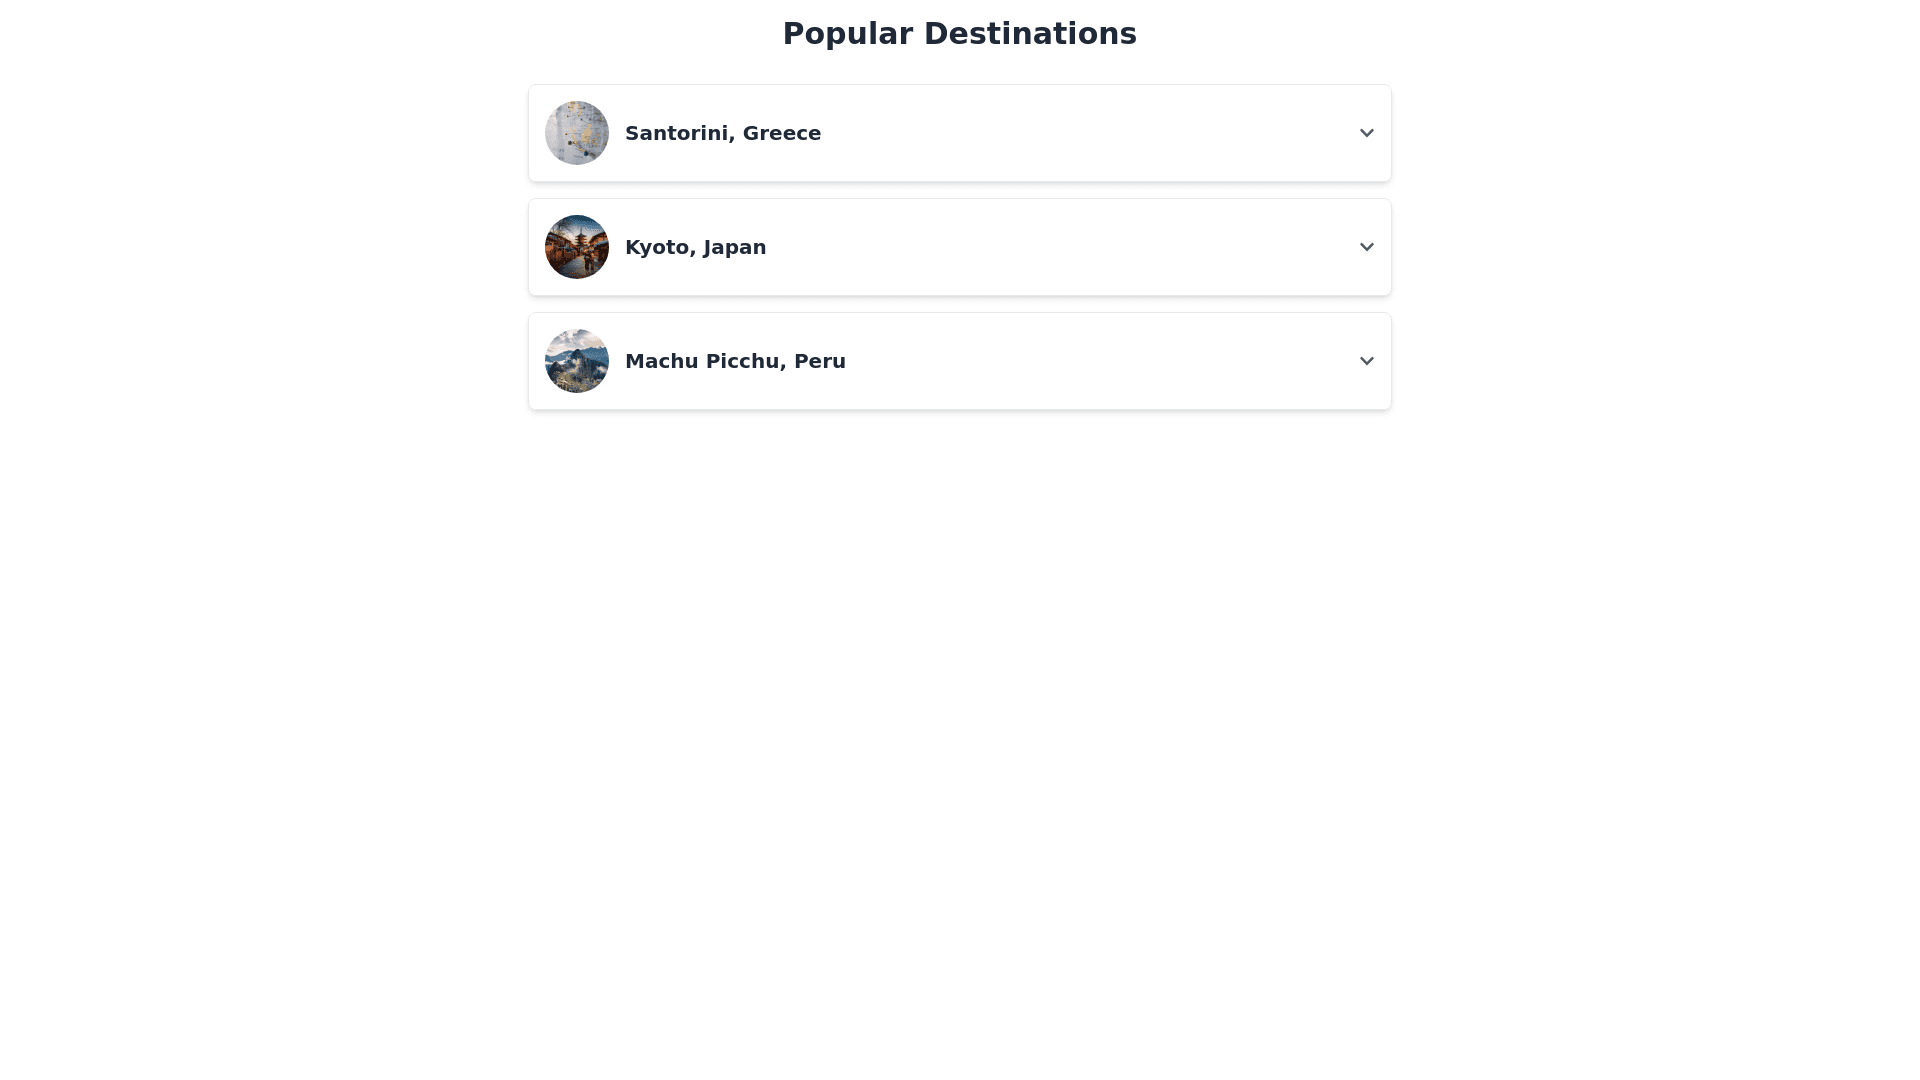Click the "Machu Picchu, Peru" title text

coord(735,361)
